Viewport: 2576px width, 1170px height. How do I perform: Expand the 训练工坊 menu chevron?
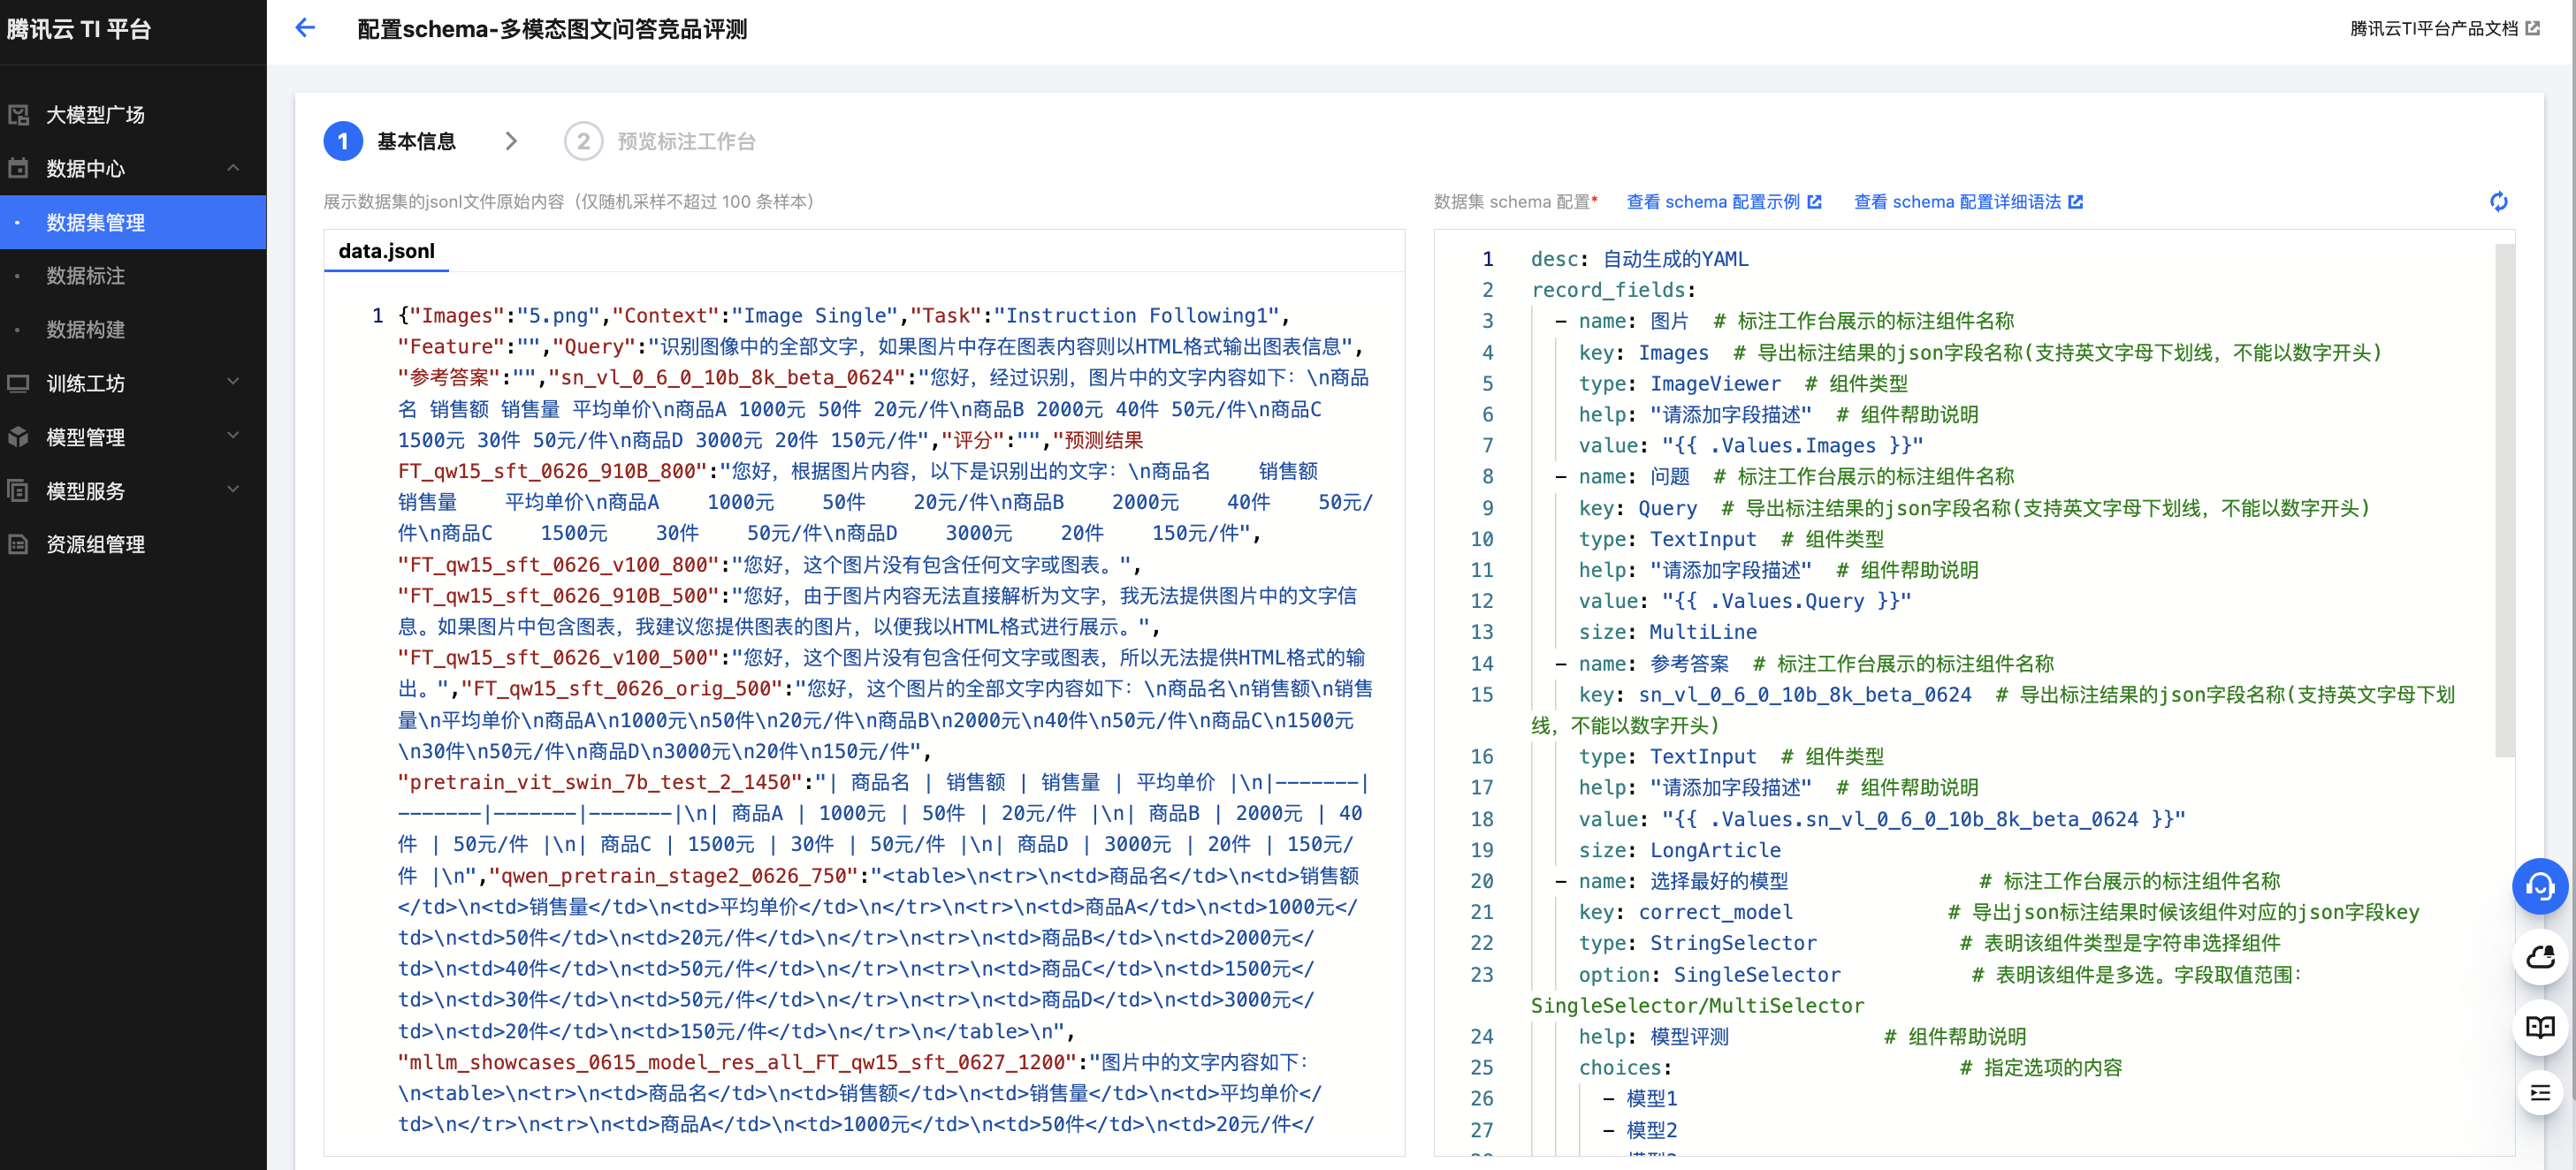(233, 382)
